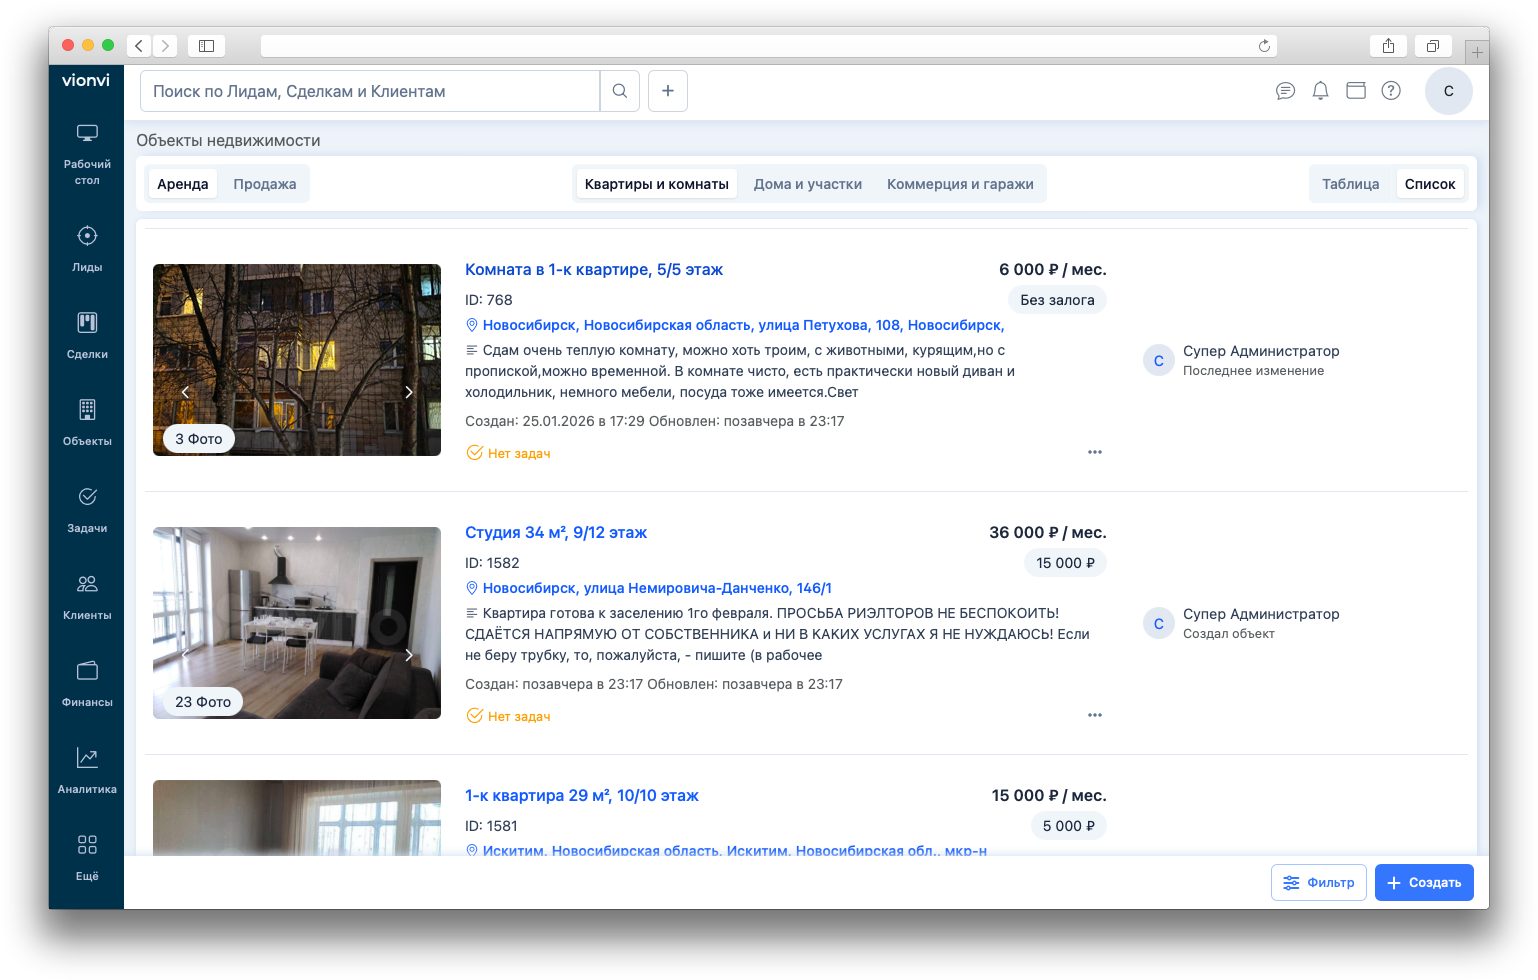Switch to Дома и участки tab

click(x=807, y=184)
